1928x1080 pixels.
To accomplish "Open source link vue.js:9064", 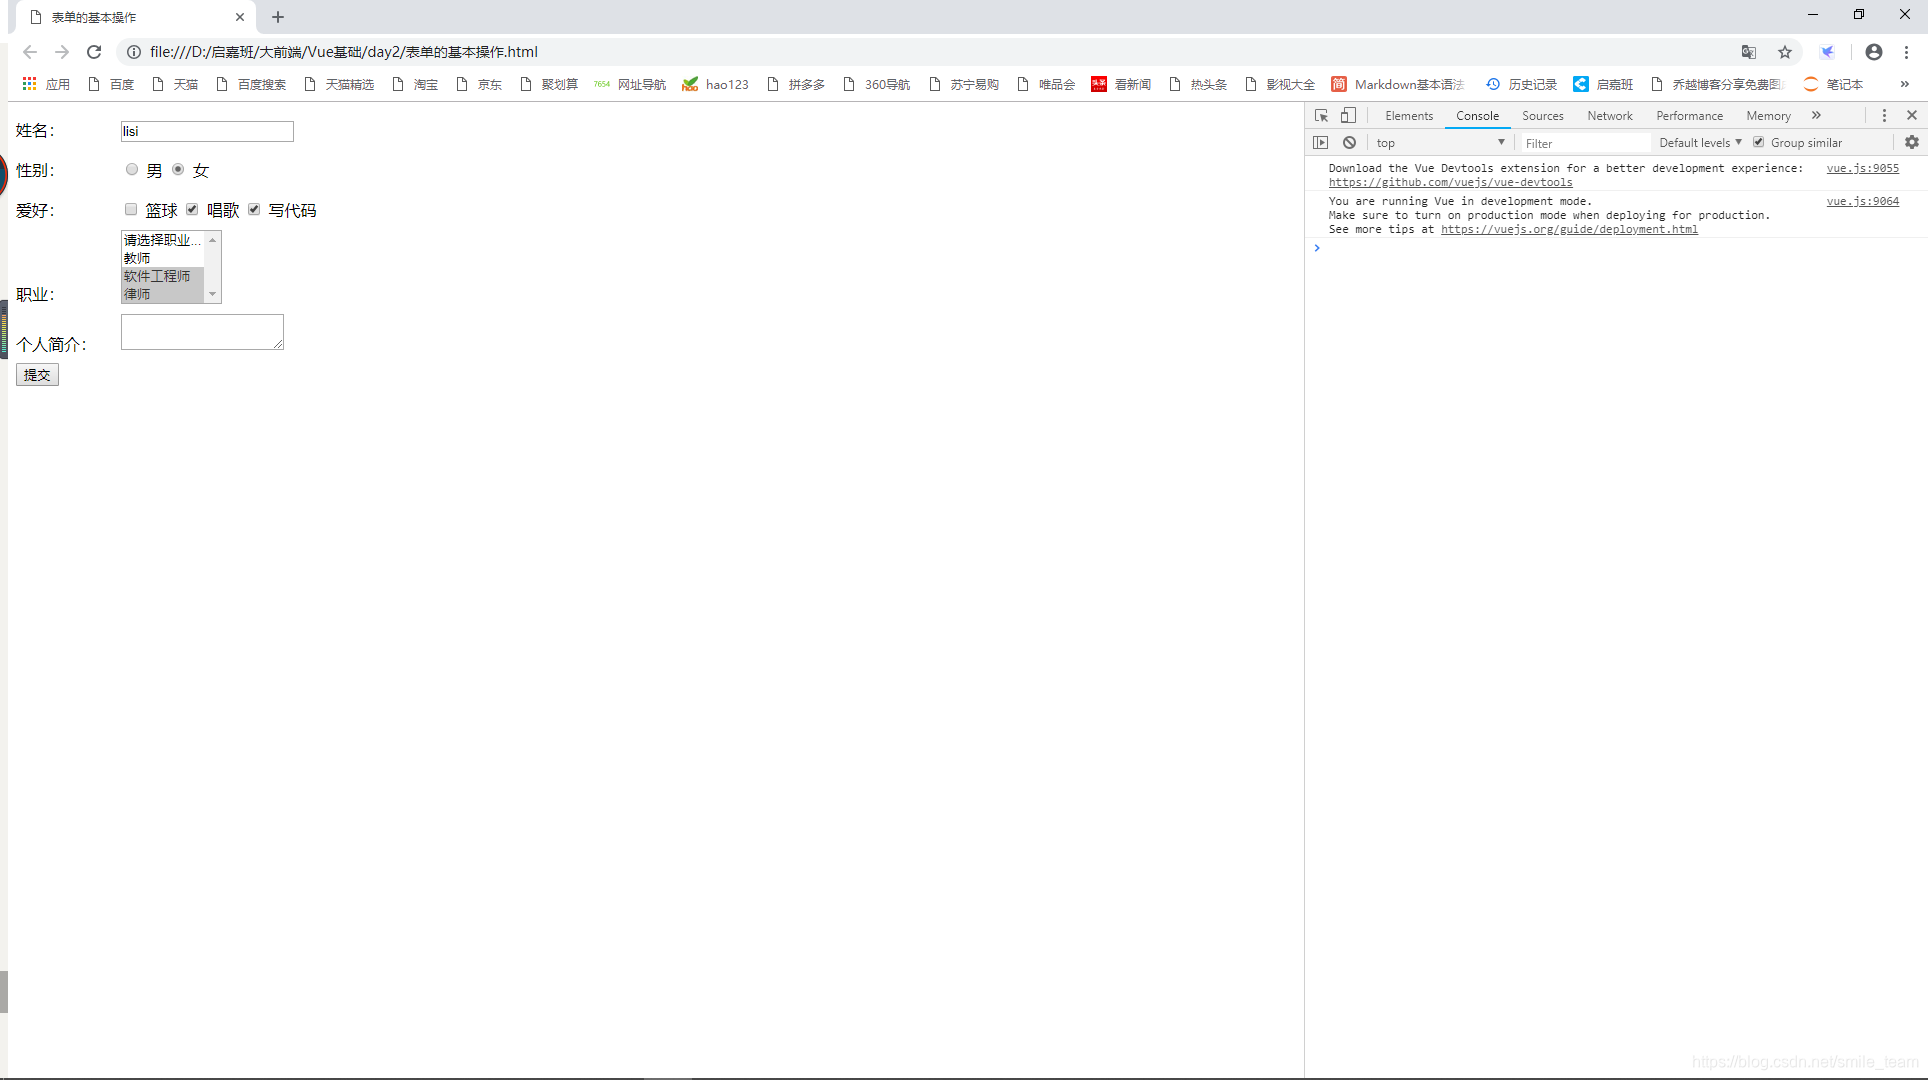I will point(1862,201).
